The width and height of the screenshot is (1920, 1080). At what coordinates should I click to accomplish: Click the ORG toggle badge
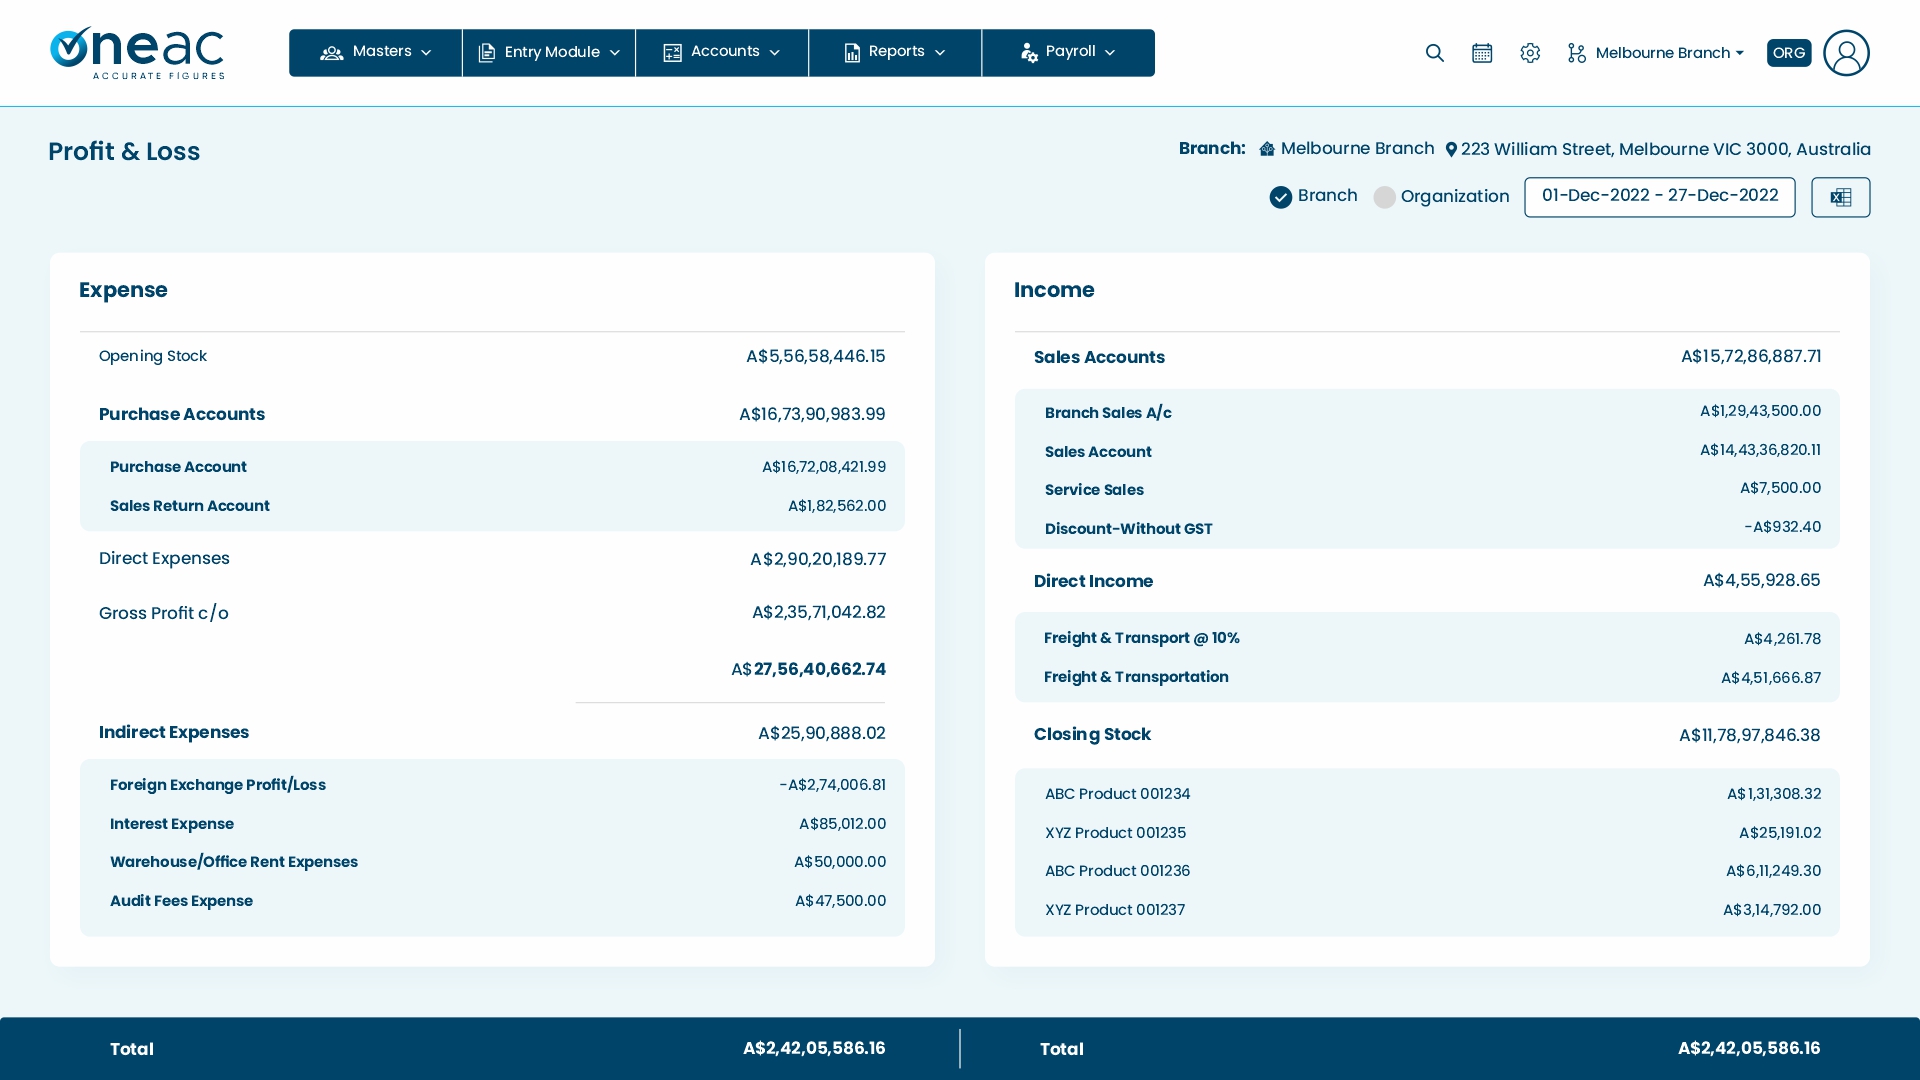pyautogui.click(x=1788, y=53)
